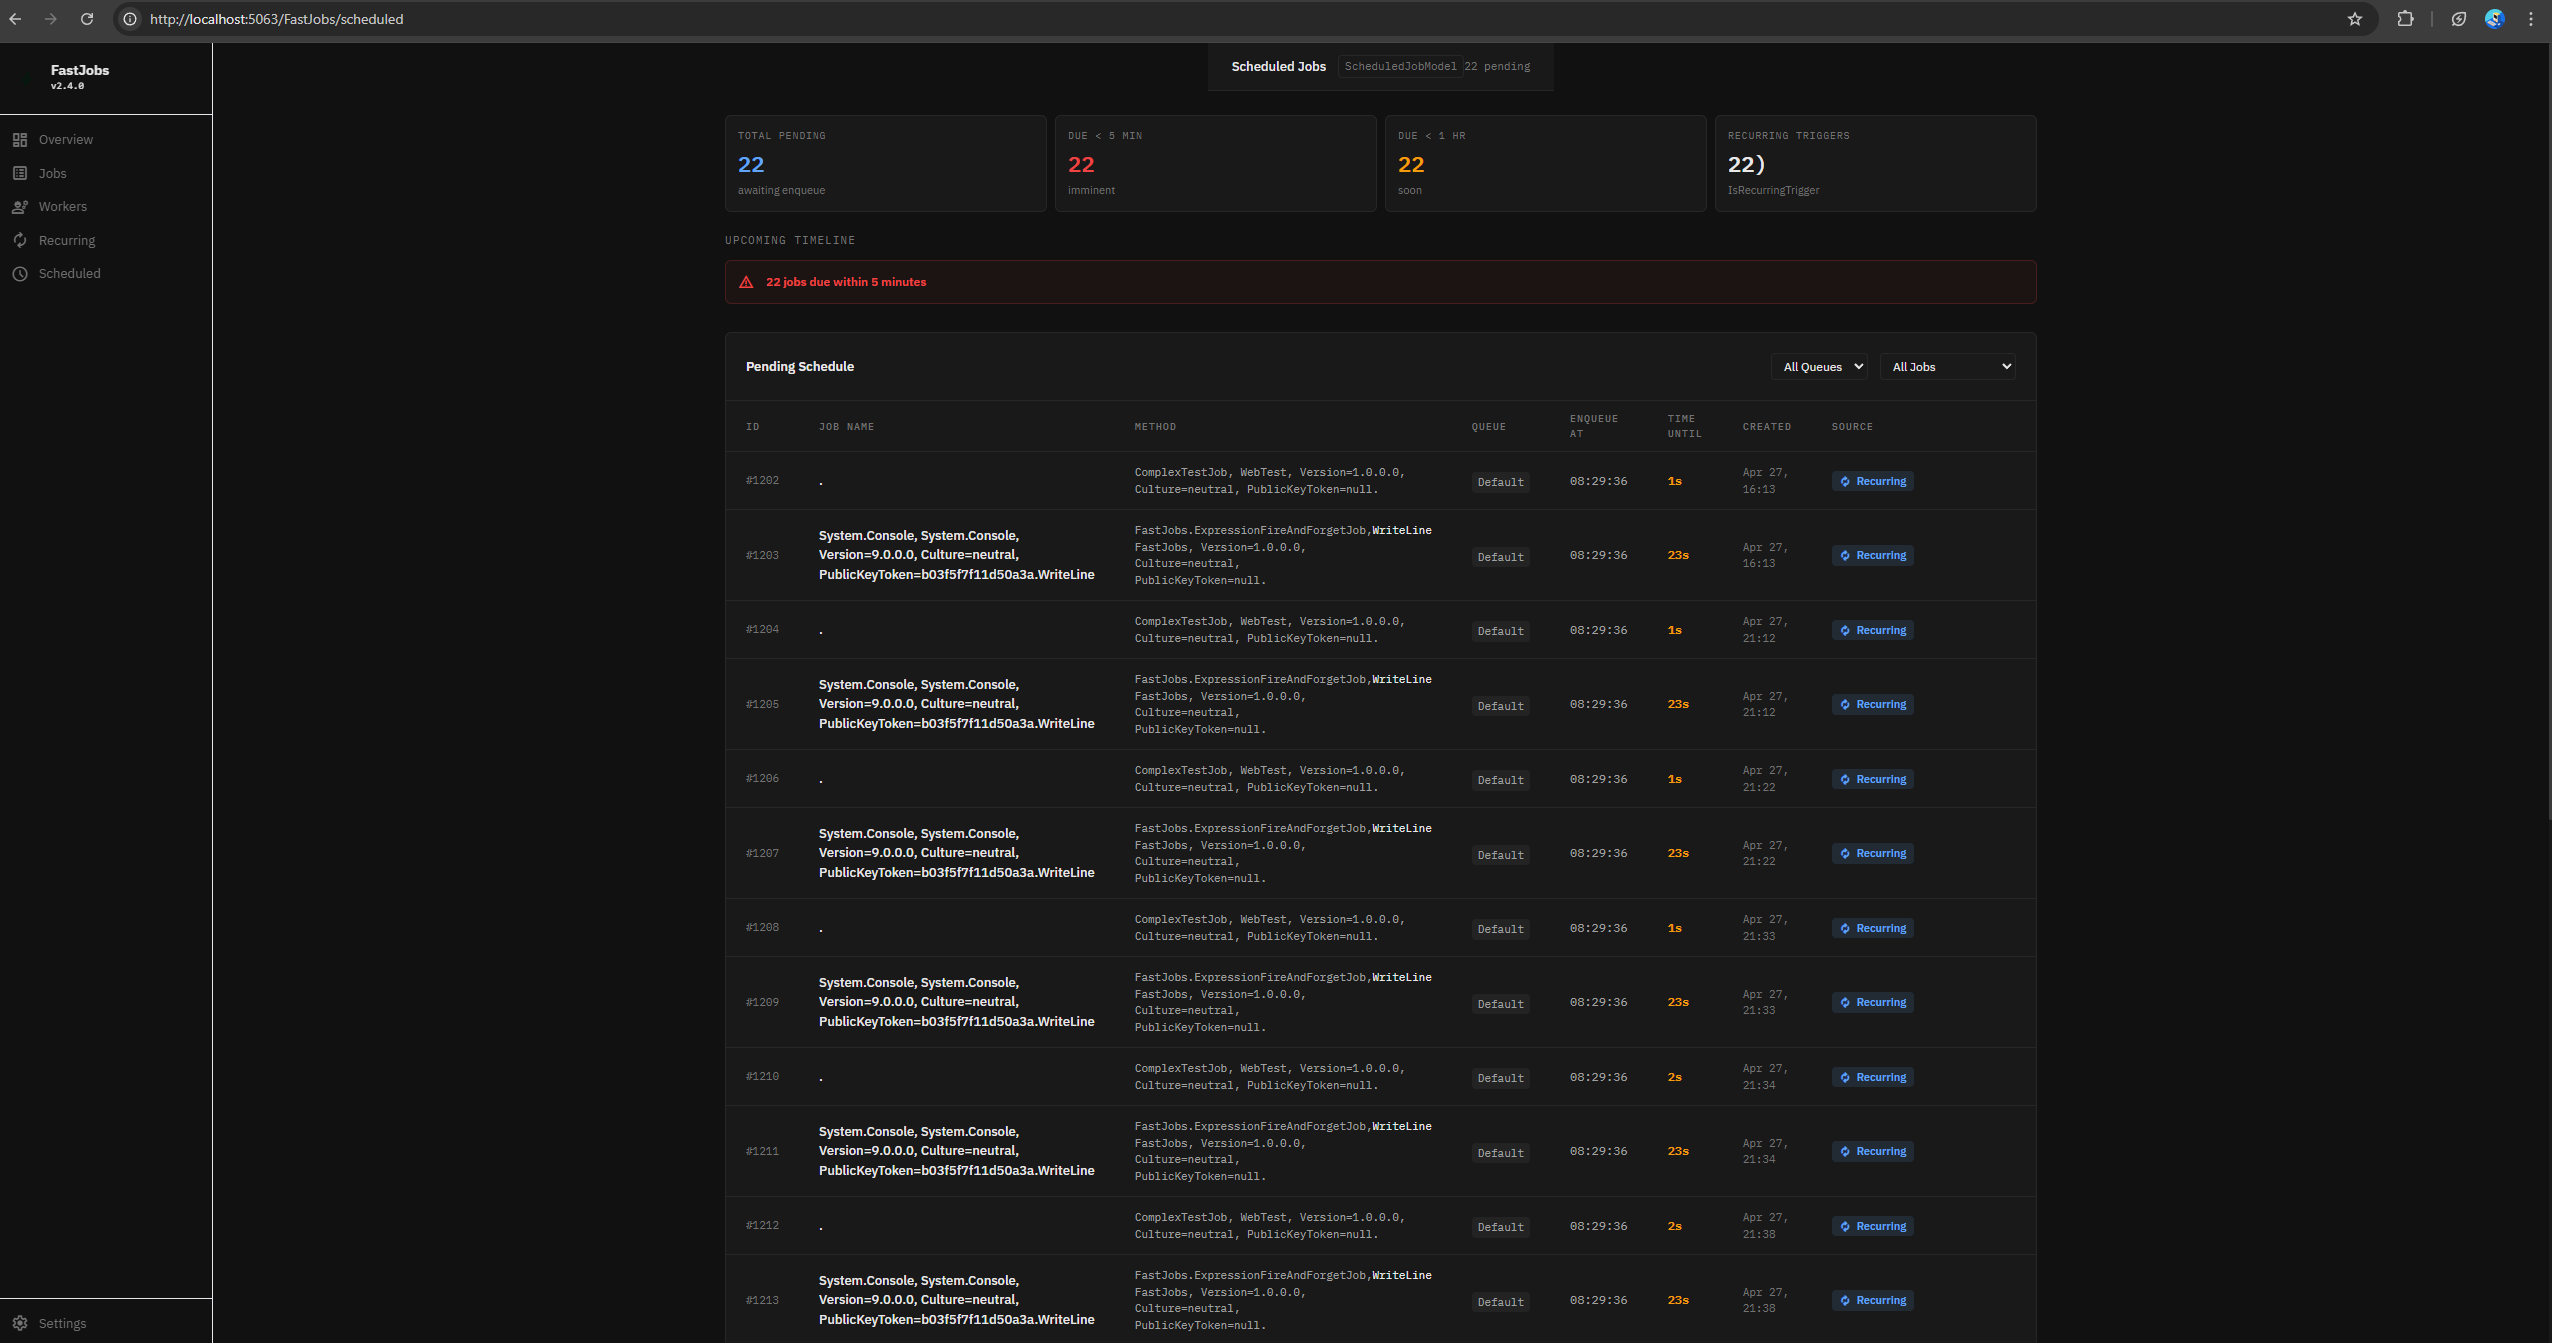Click the site information icon in address bar
Screen dimensions: 2552x1343
coord(130,19)
